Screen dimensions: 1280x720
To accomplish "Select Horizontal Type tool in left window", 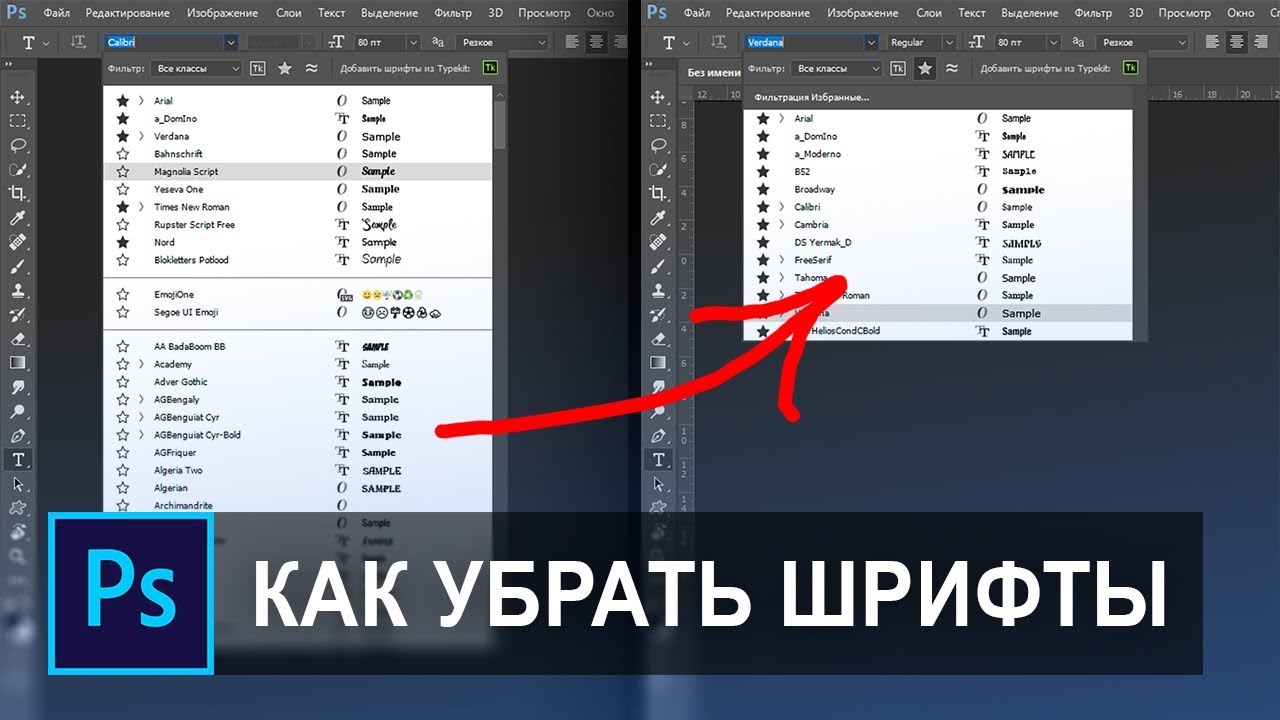I will coord(18,460).
